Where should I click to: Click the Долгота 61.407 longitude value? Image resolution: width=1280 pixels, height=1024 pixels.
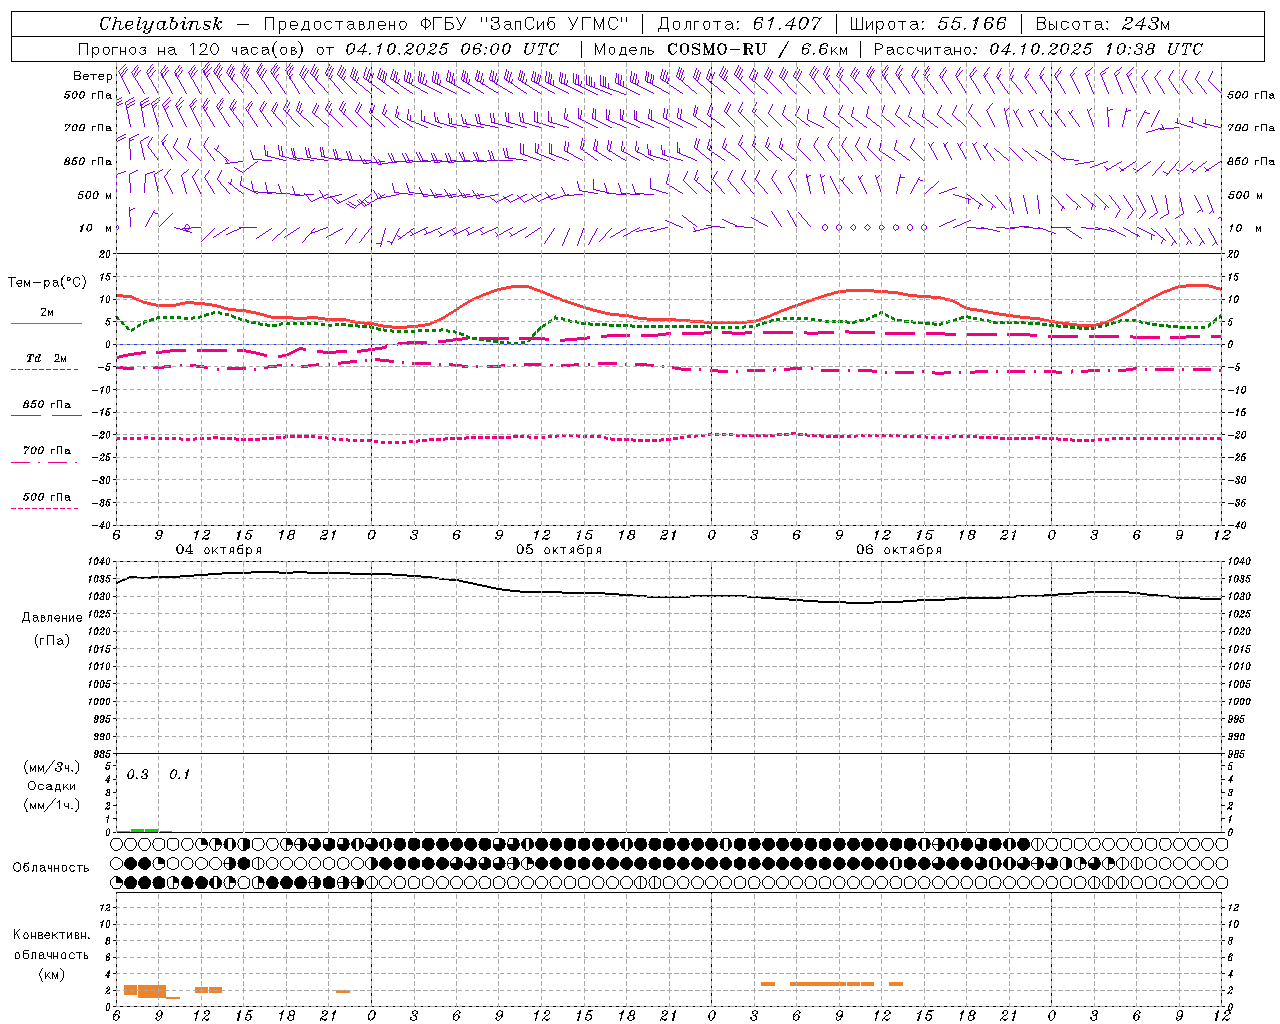point(740,24)
